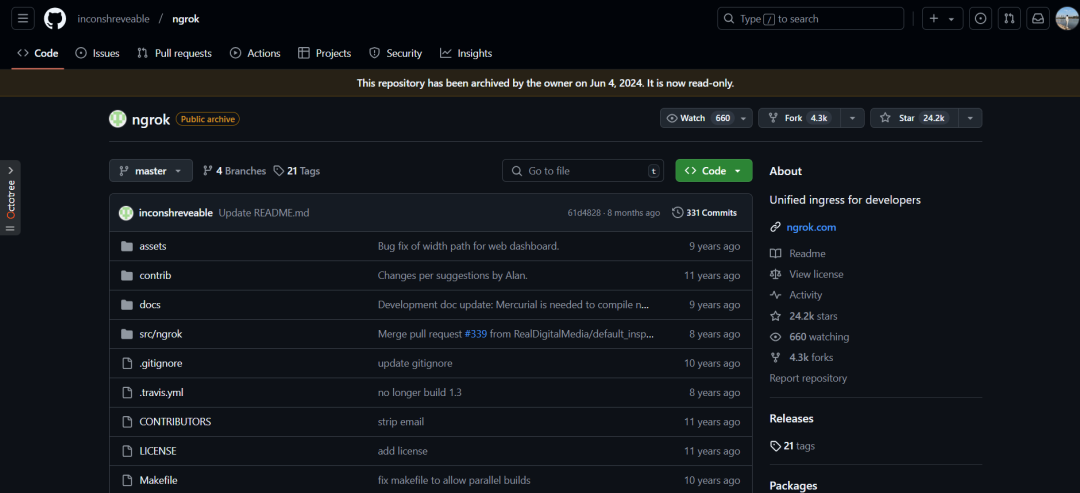This screenshot has height=493, width=1080.
Task: Click the .gitignore file icon
Action: [x=127, y=363]
